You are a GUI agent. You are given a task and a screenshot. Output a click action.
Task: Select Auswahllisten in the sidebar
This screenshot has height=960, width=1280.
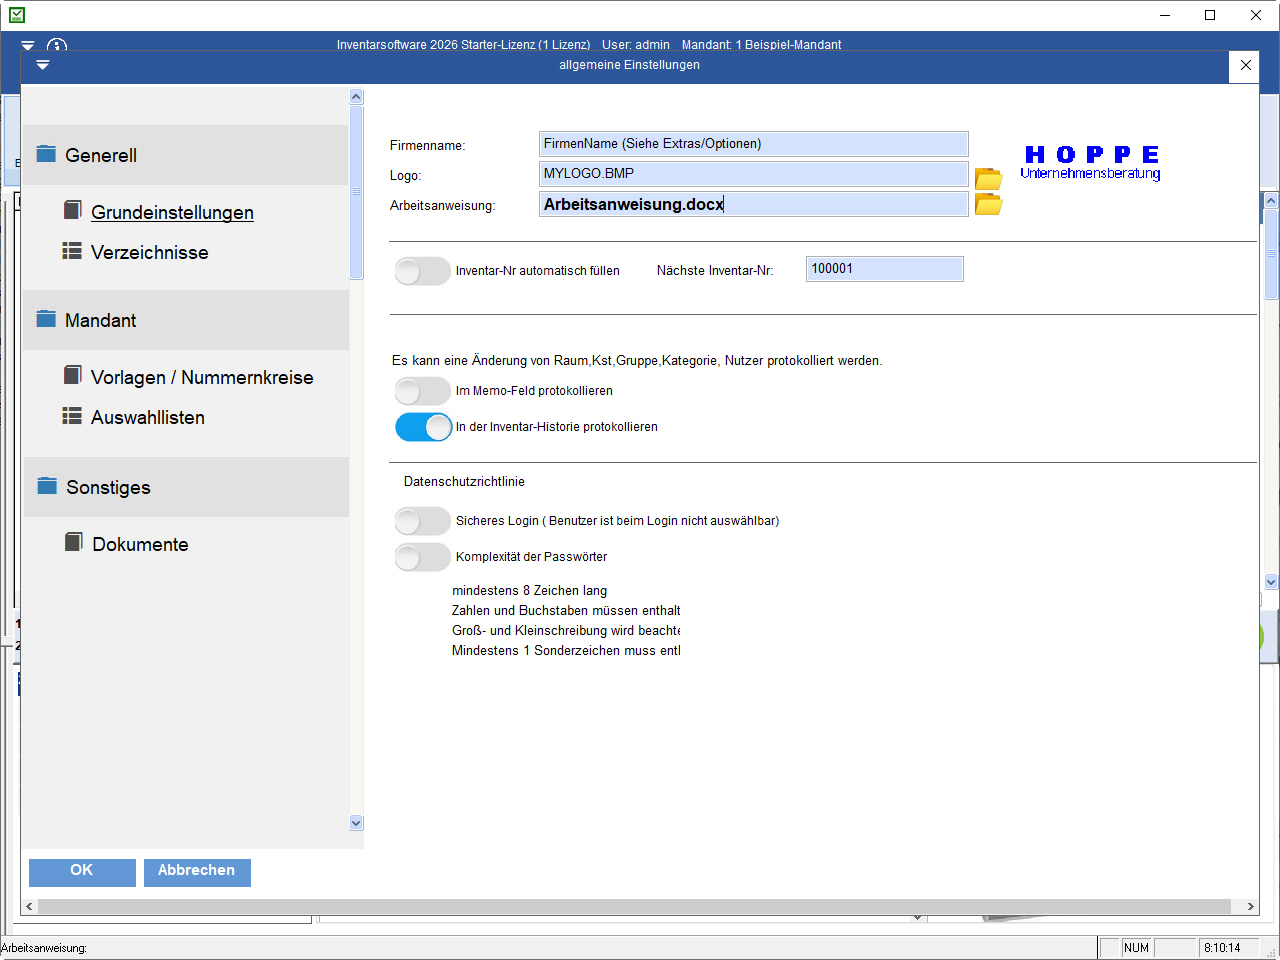(x=148, y=417)
